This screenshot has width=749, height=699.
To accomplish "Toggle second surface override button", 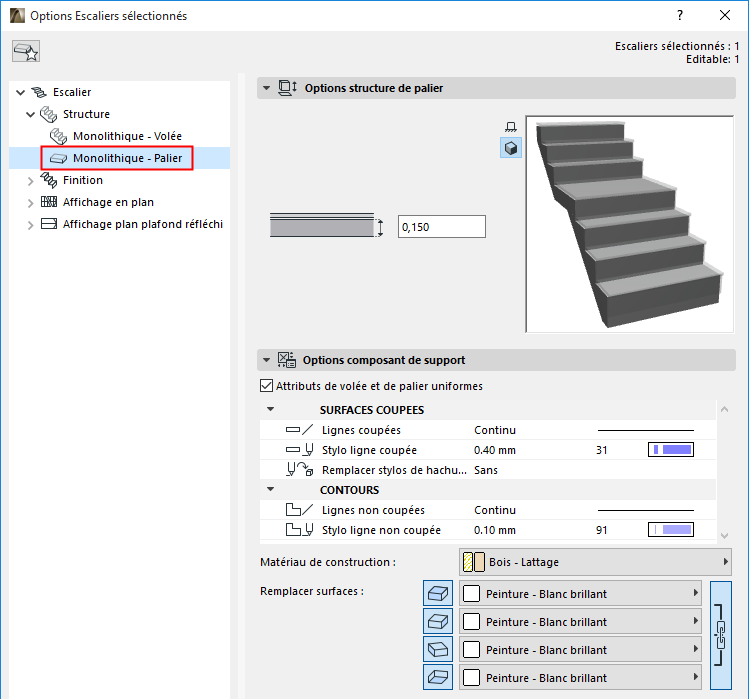I will pos(438,622).
